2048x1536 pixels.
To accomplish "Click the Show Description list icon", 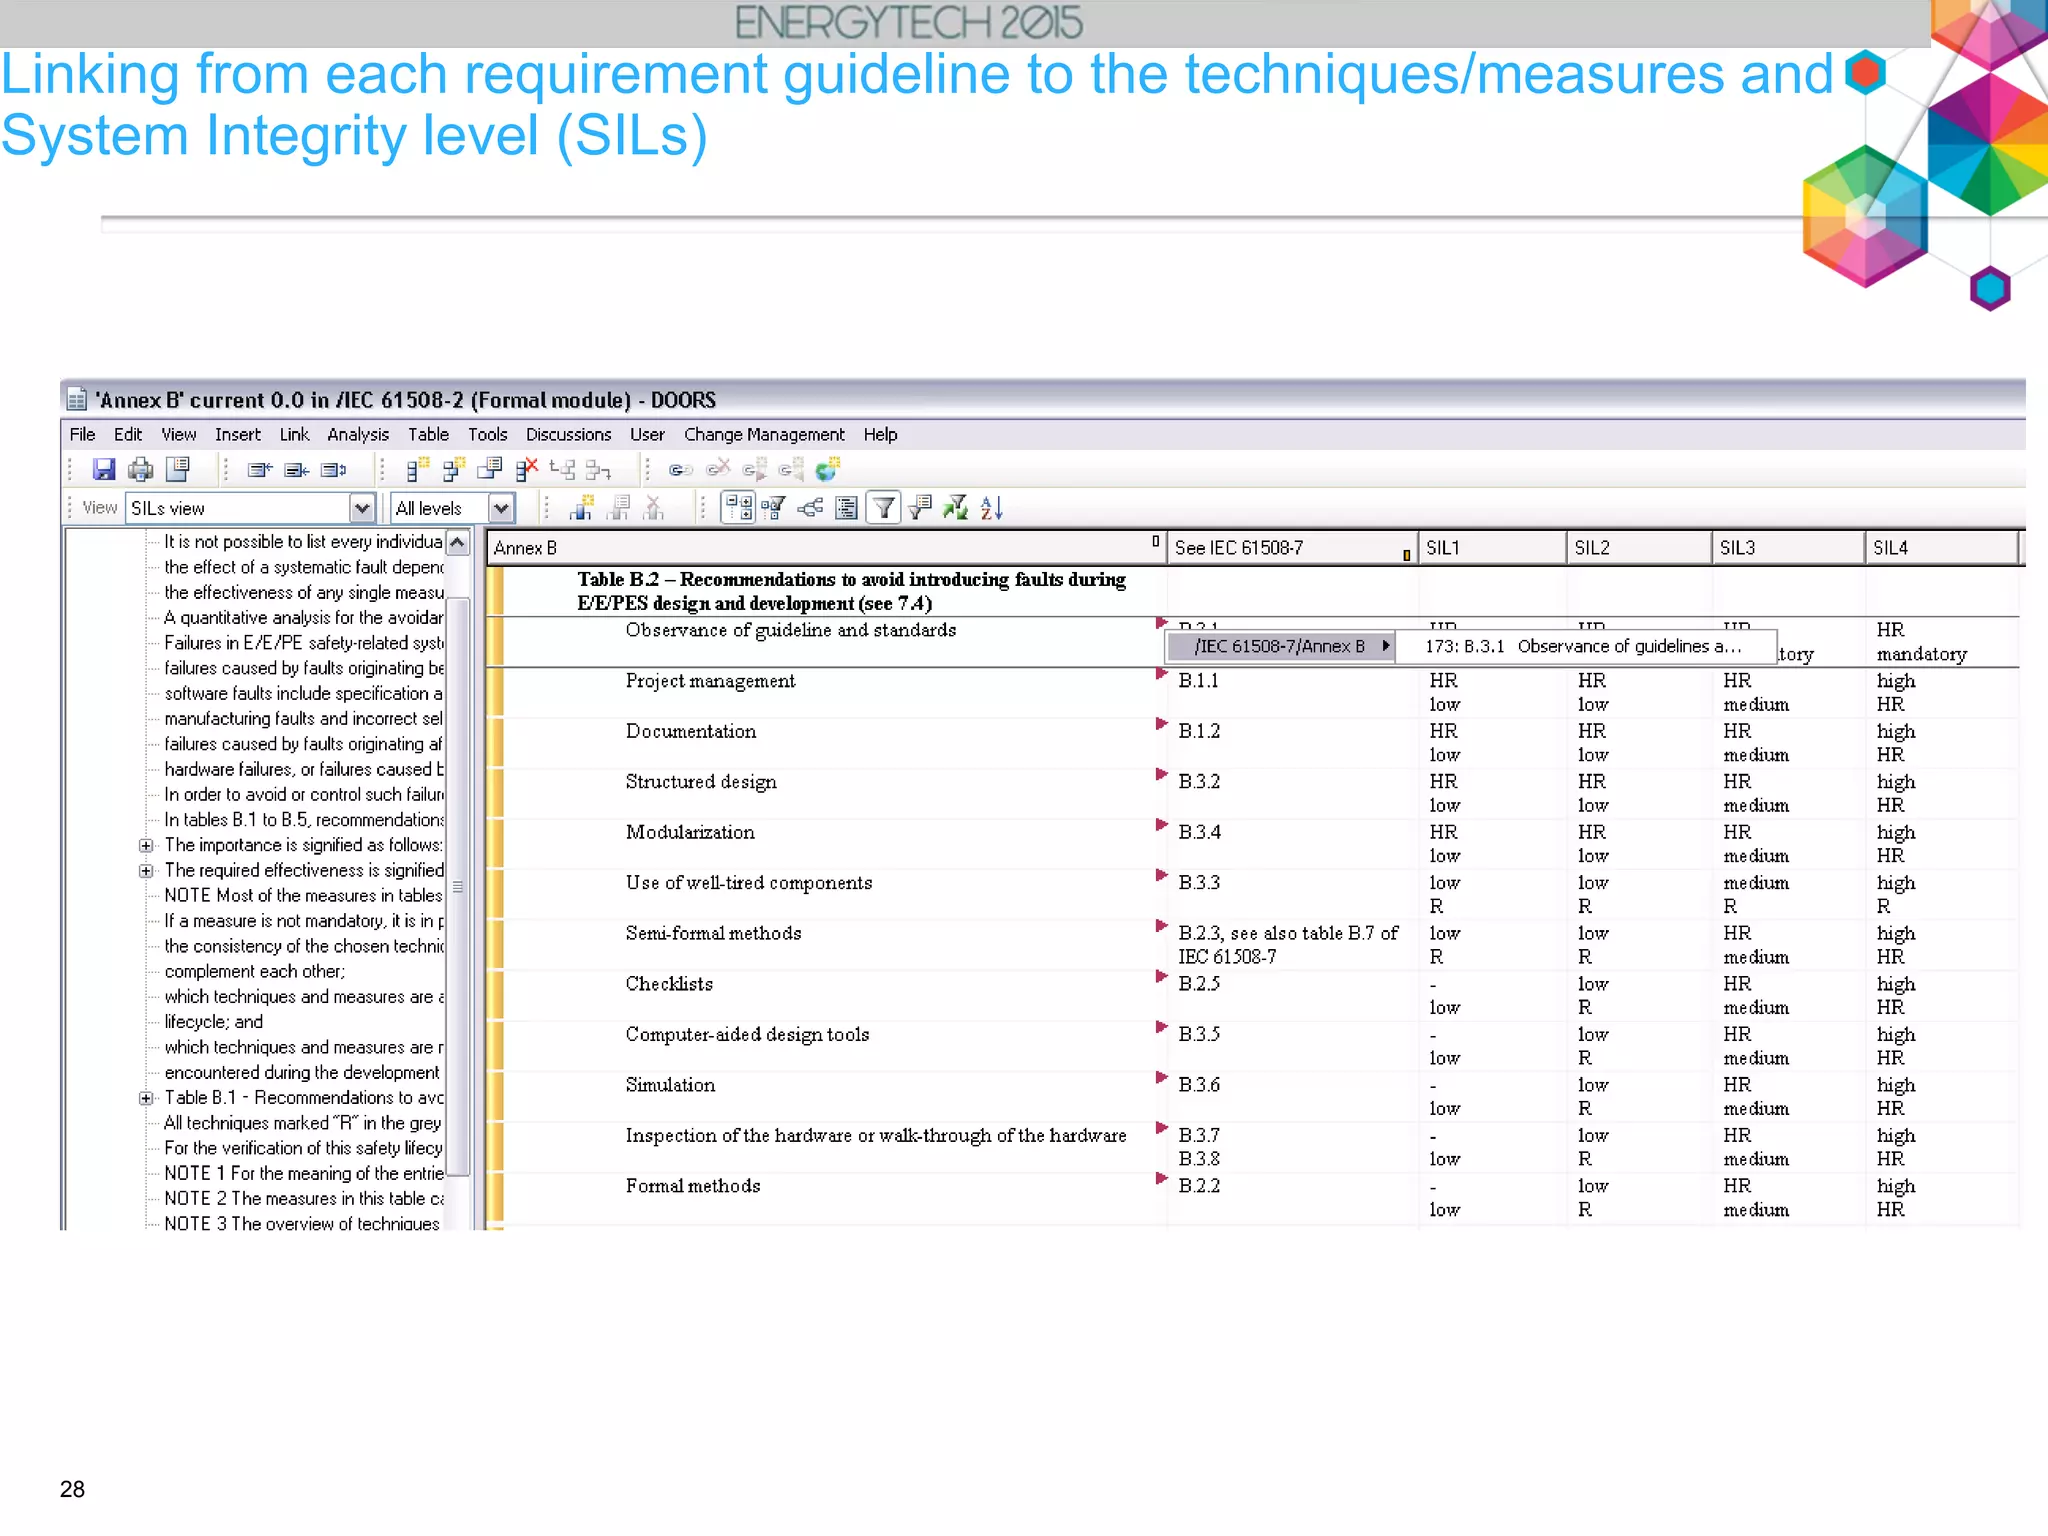I will [846, 508].
